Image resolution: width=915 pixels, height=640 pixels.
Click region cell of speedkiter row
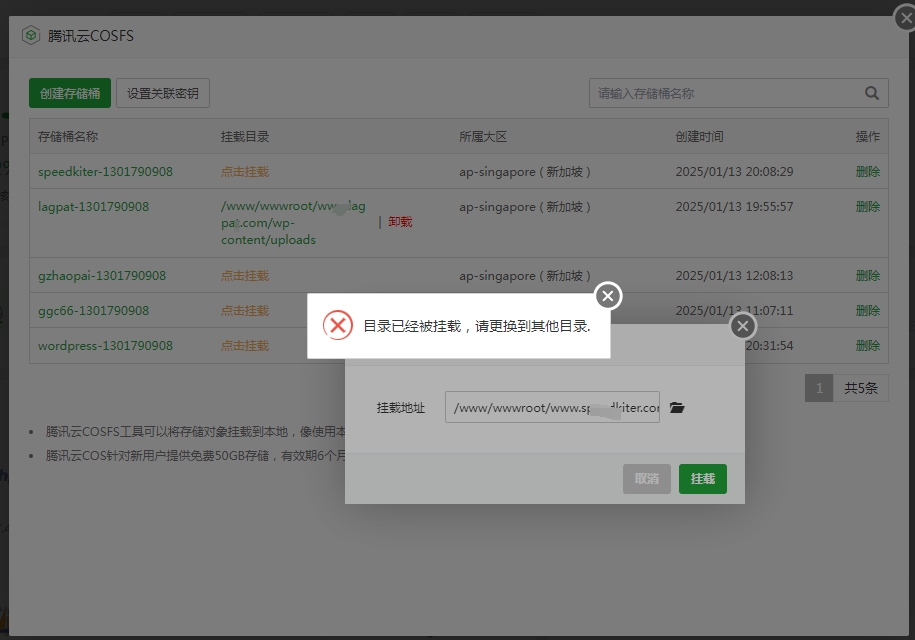coord(525,172)
